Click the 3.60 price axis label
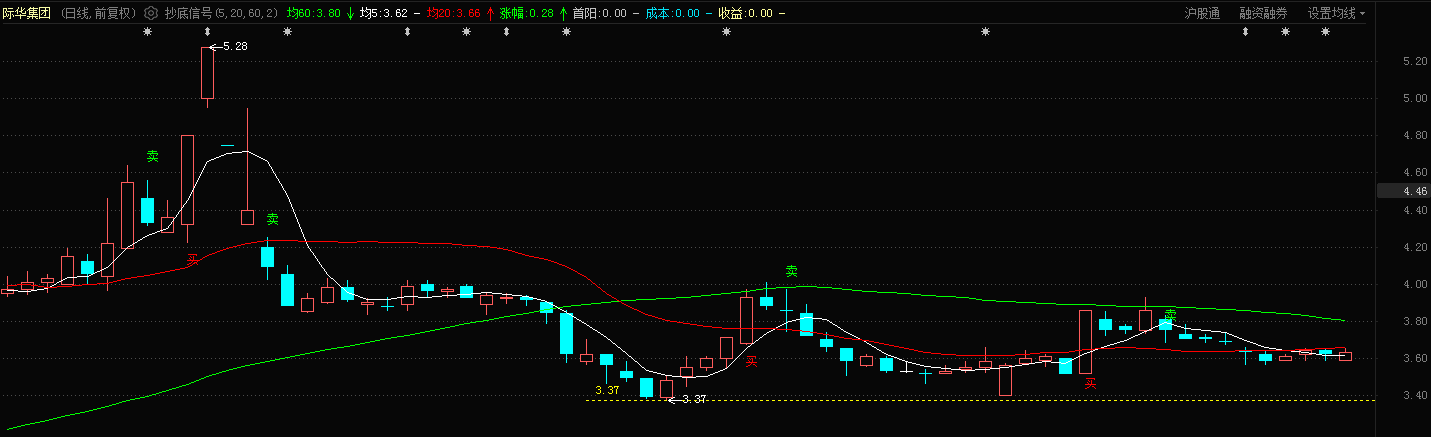The width and height of the screenshot is (1431, 437). click(x=1415, y=358)
